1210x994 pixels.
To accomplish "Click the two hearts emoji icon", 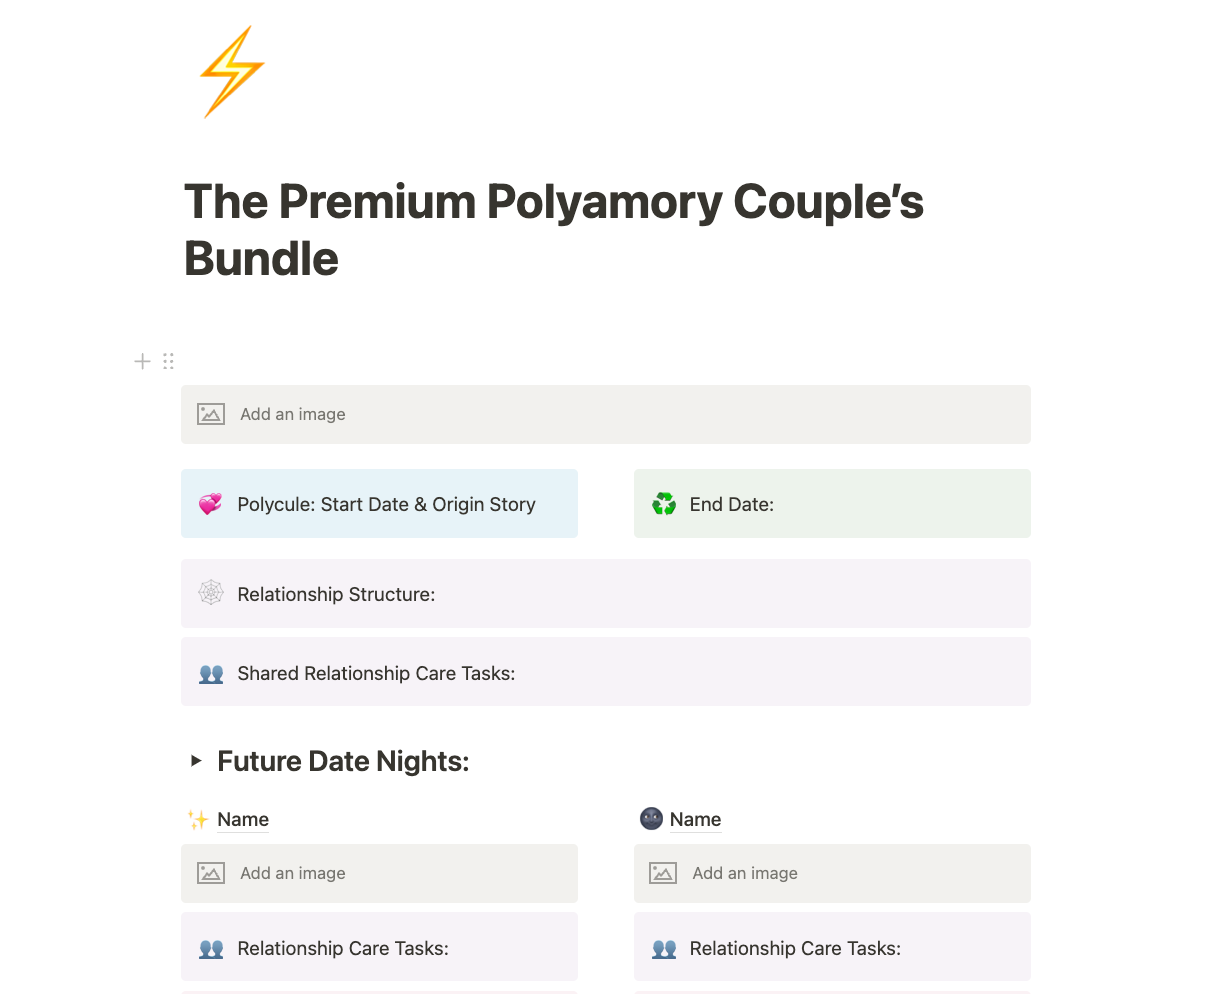I will 210,504.
